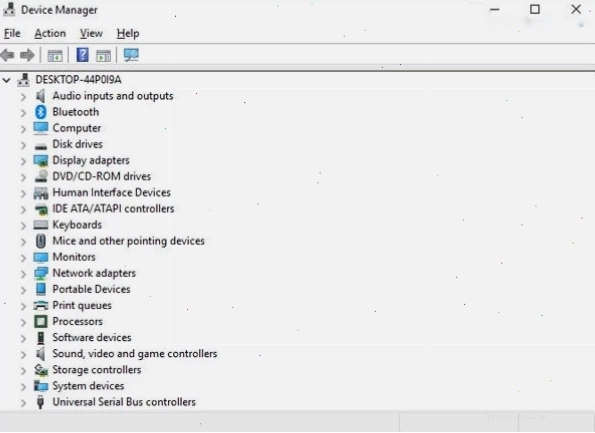Viewport: 595px width, 433px height.
Task: Click the Print queues printer icon
Action: pyautogui.click(x=41, y=305)
